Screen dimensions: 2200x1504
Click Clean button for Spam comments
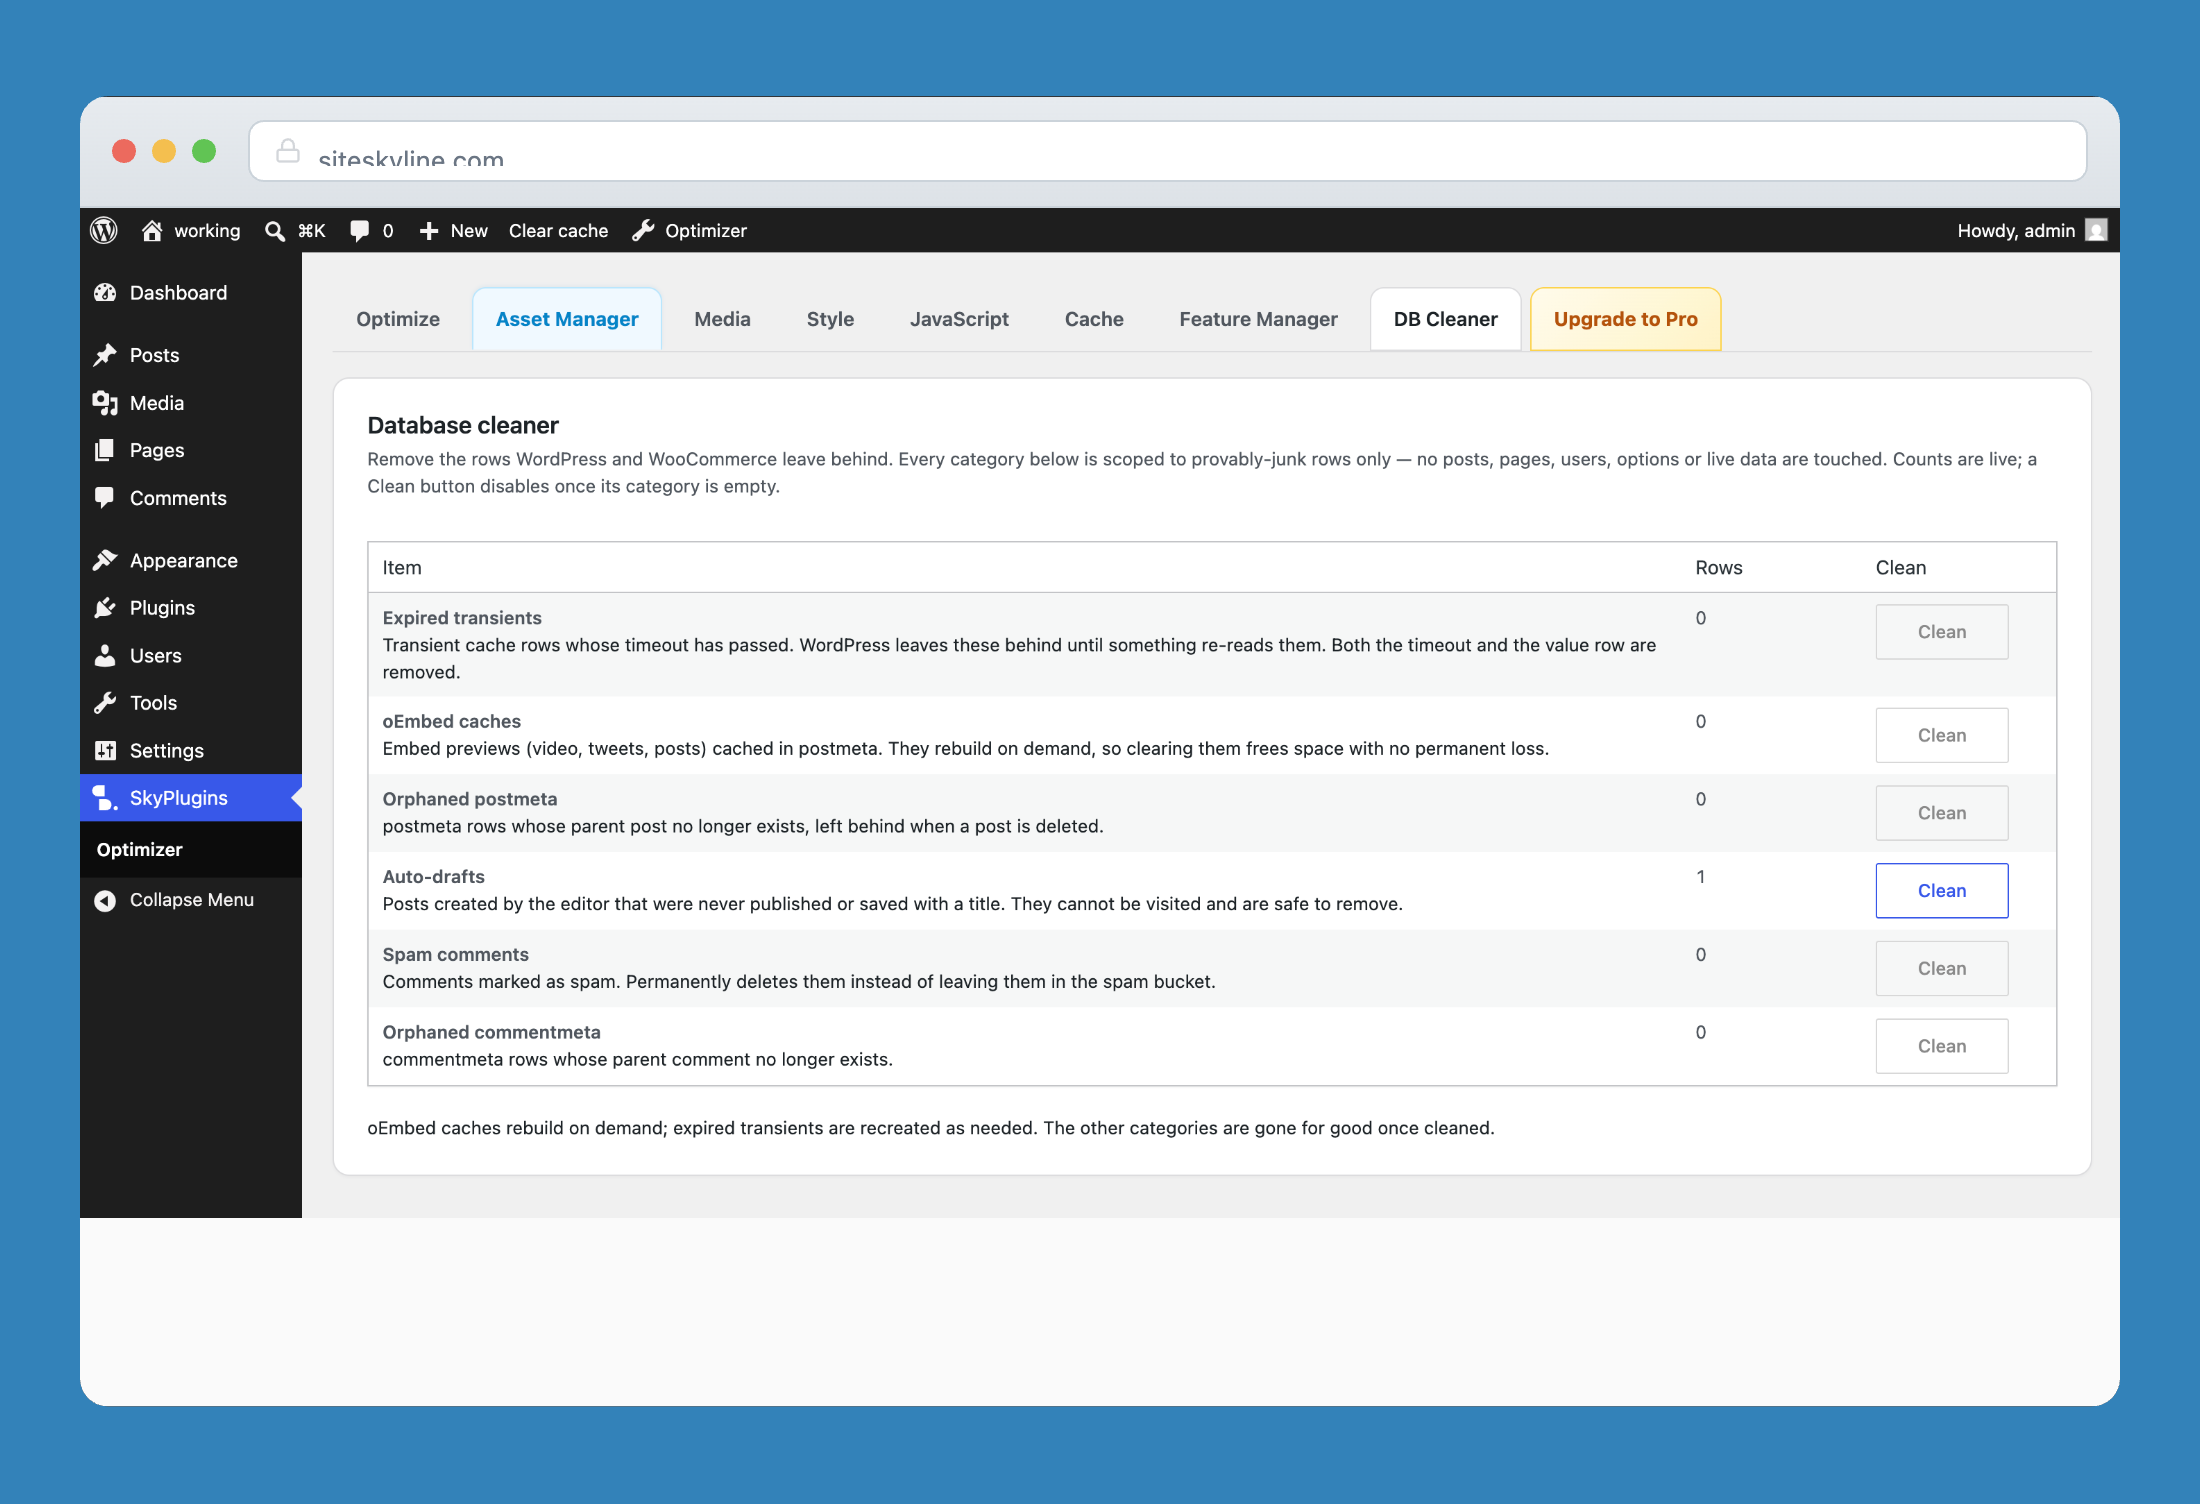[x=1941, y=968]
